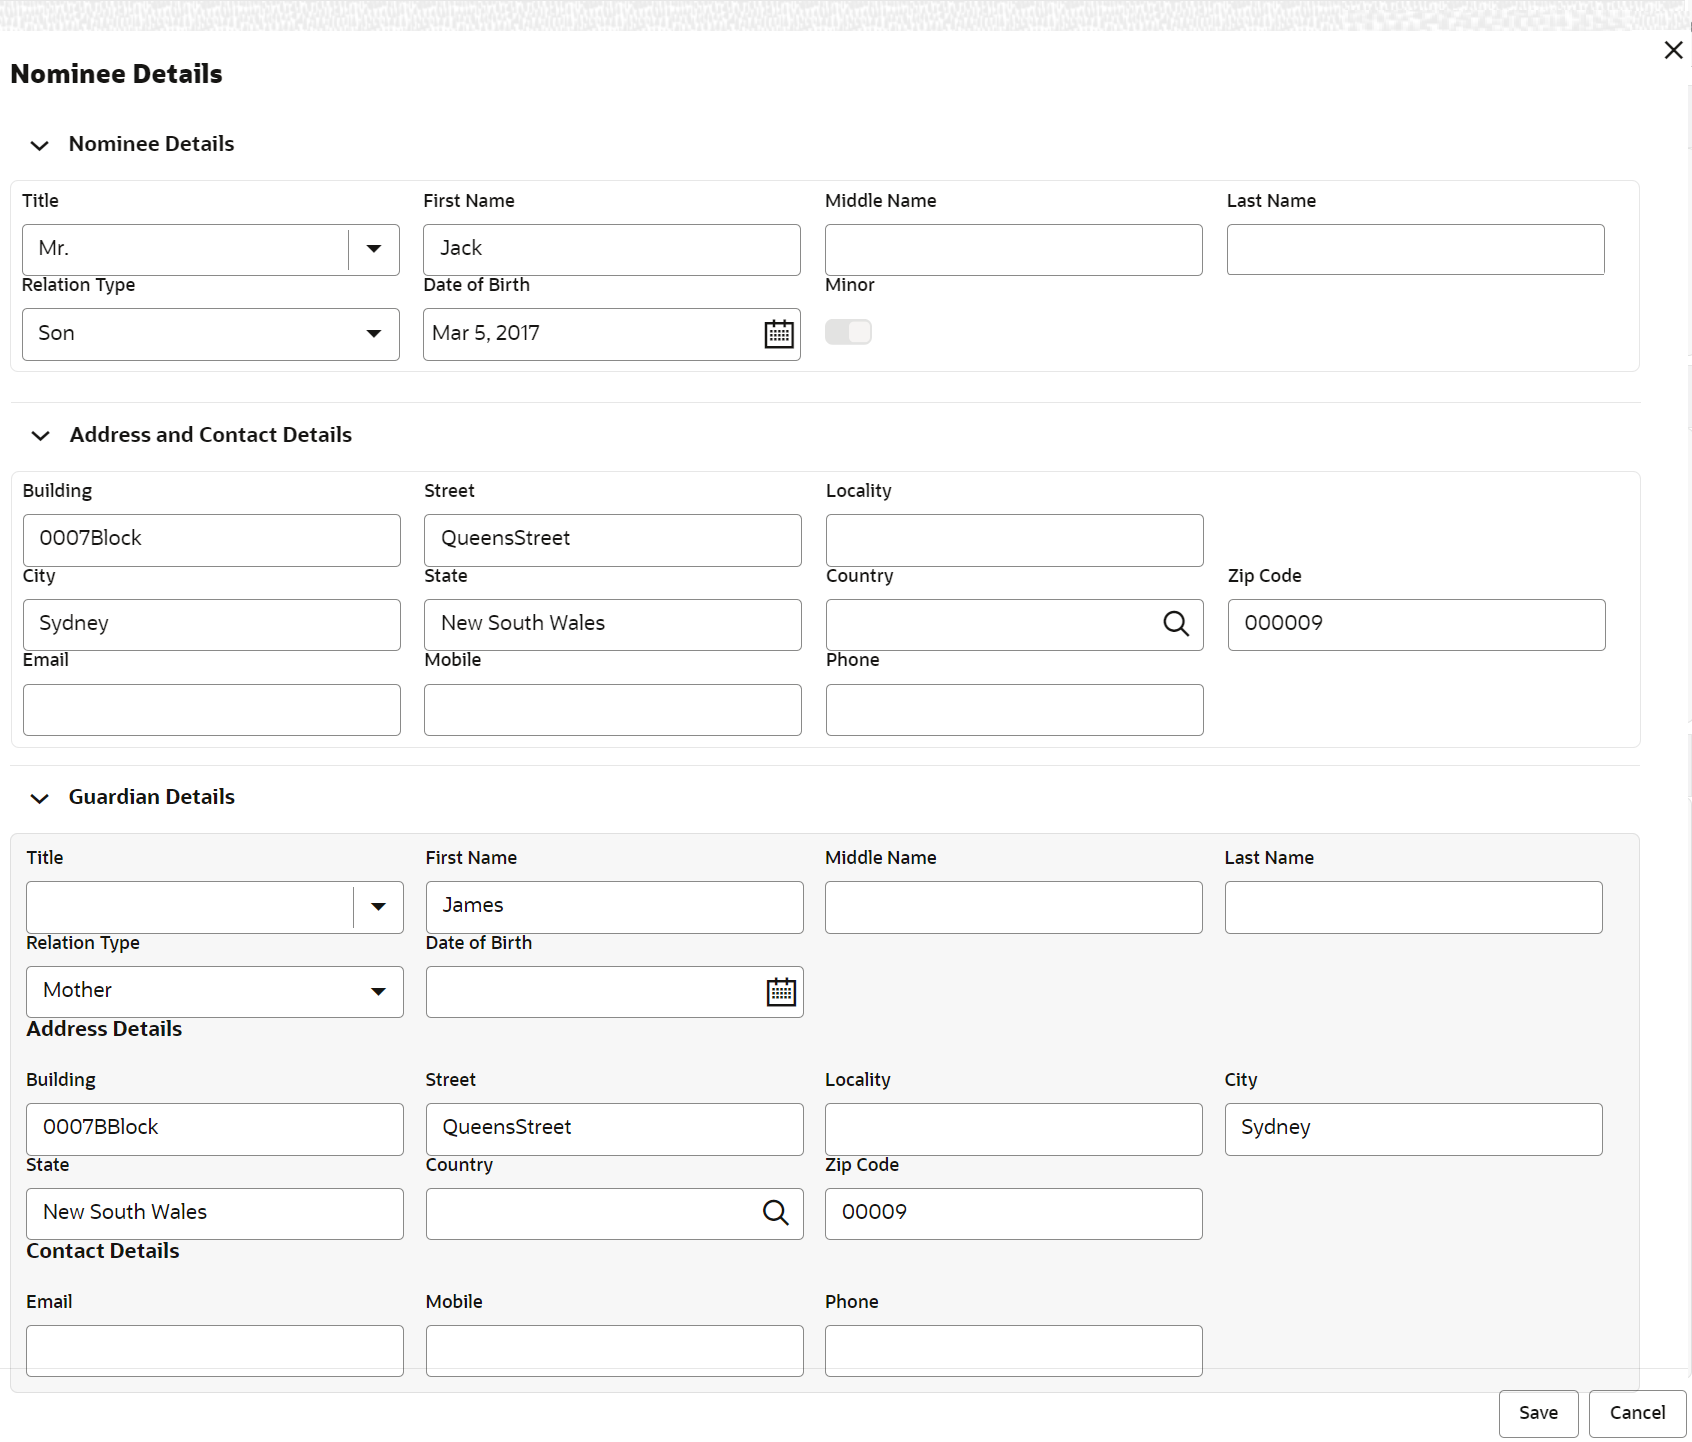Click nominee Building field 0007Block
Viewport: 1692px width, 1442px height.
(212, 540)
